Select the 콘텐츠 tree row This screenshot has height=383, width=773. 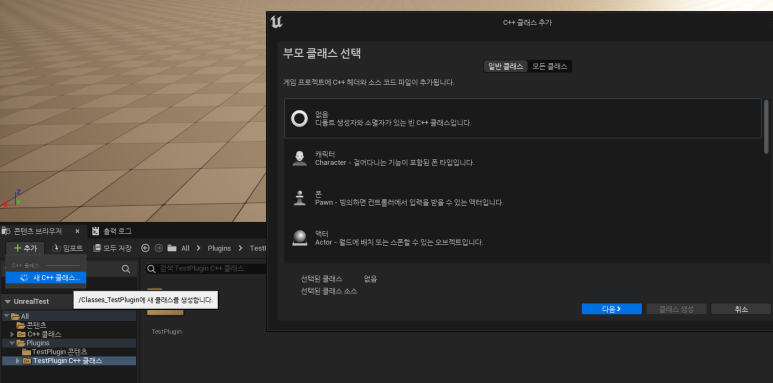pos(69,325)
